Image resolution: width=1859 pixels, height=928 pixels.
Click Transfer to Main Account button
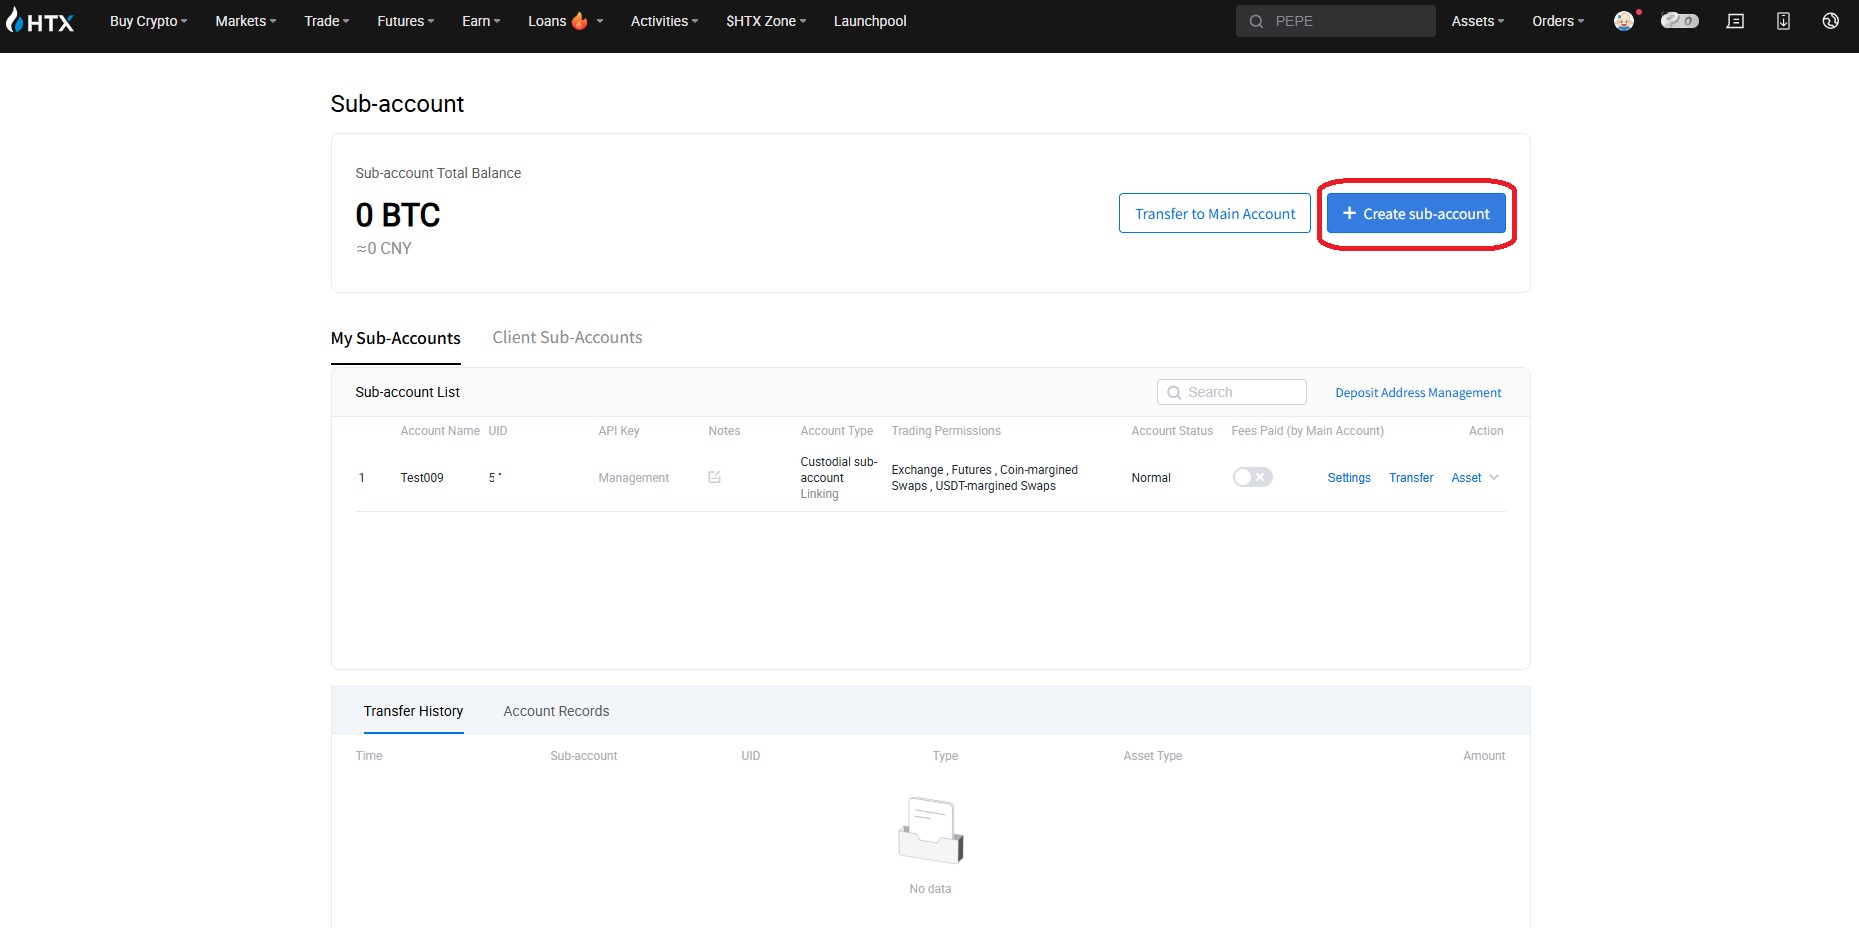point(1214,214)
